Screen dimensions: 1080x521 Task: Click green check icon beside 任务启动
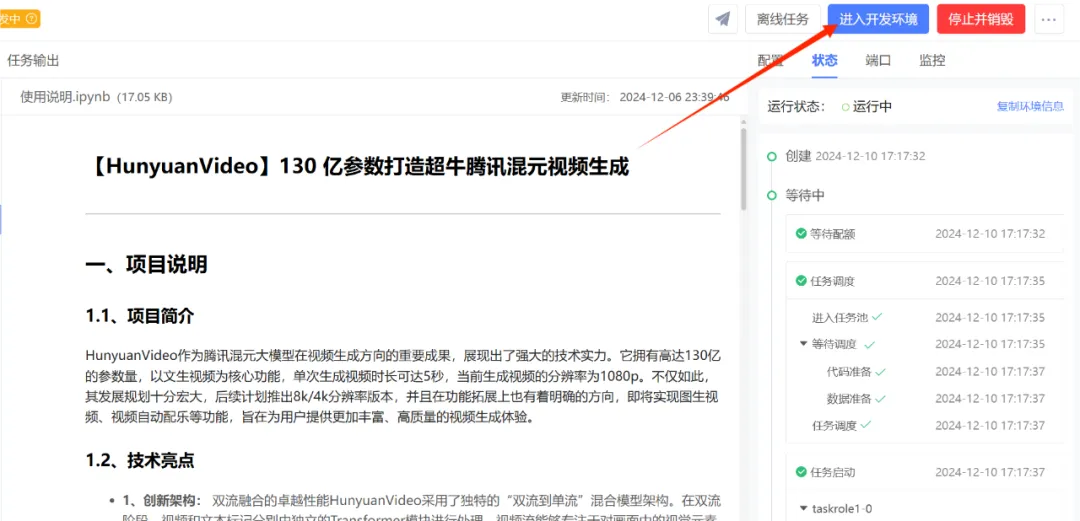(801, 472)
